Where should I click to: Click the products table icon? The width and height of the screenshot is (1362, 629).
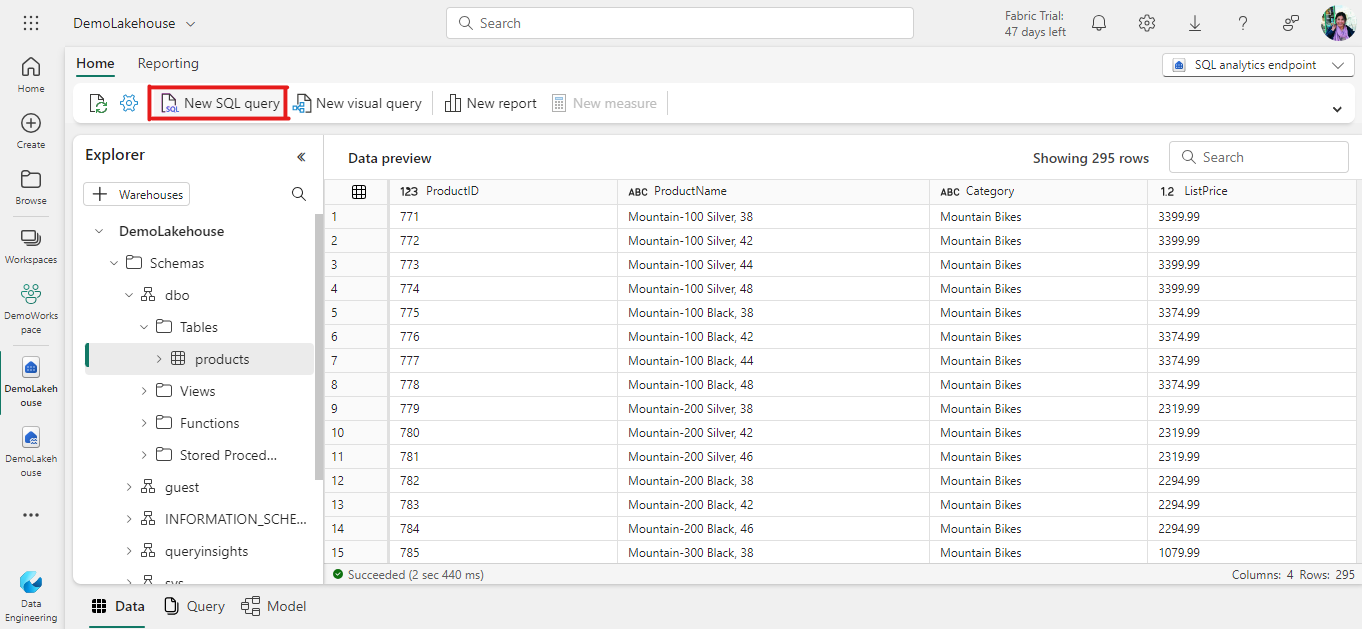click(x=178, y=359)
